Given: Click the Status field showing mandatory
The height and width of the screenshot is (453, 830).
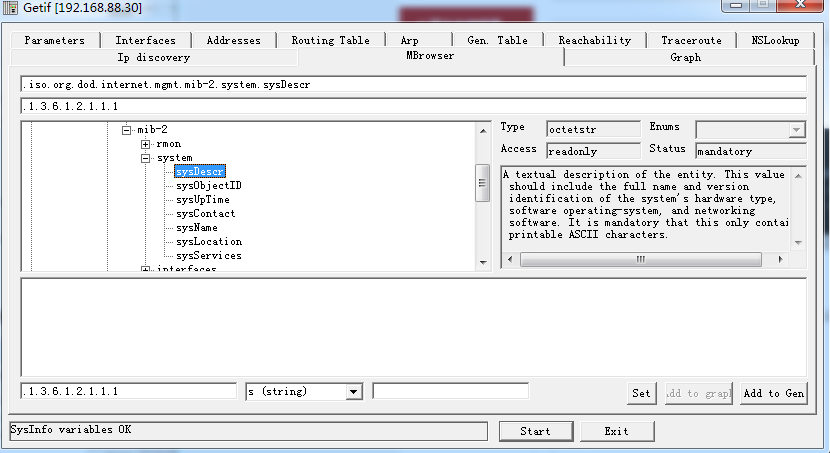Looking at the screenshot, I should click(751, 151).
